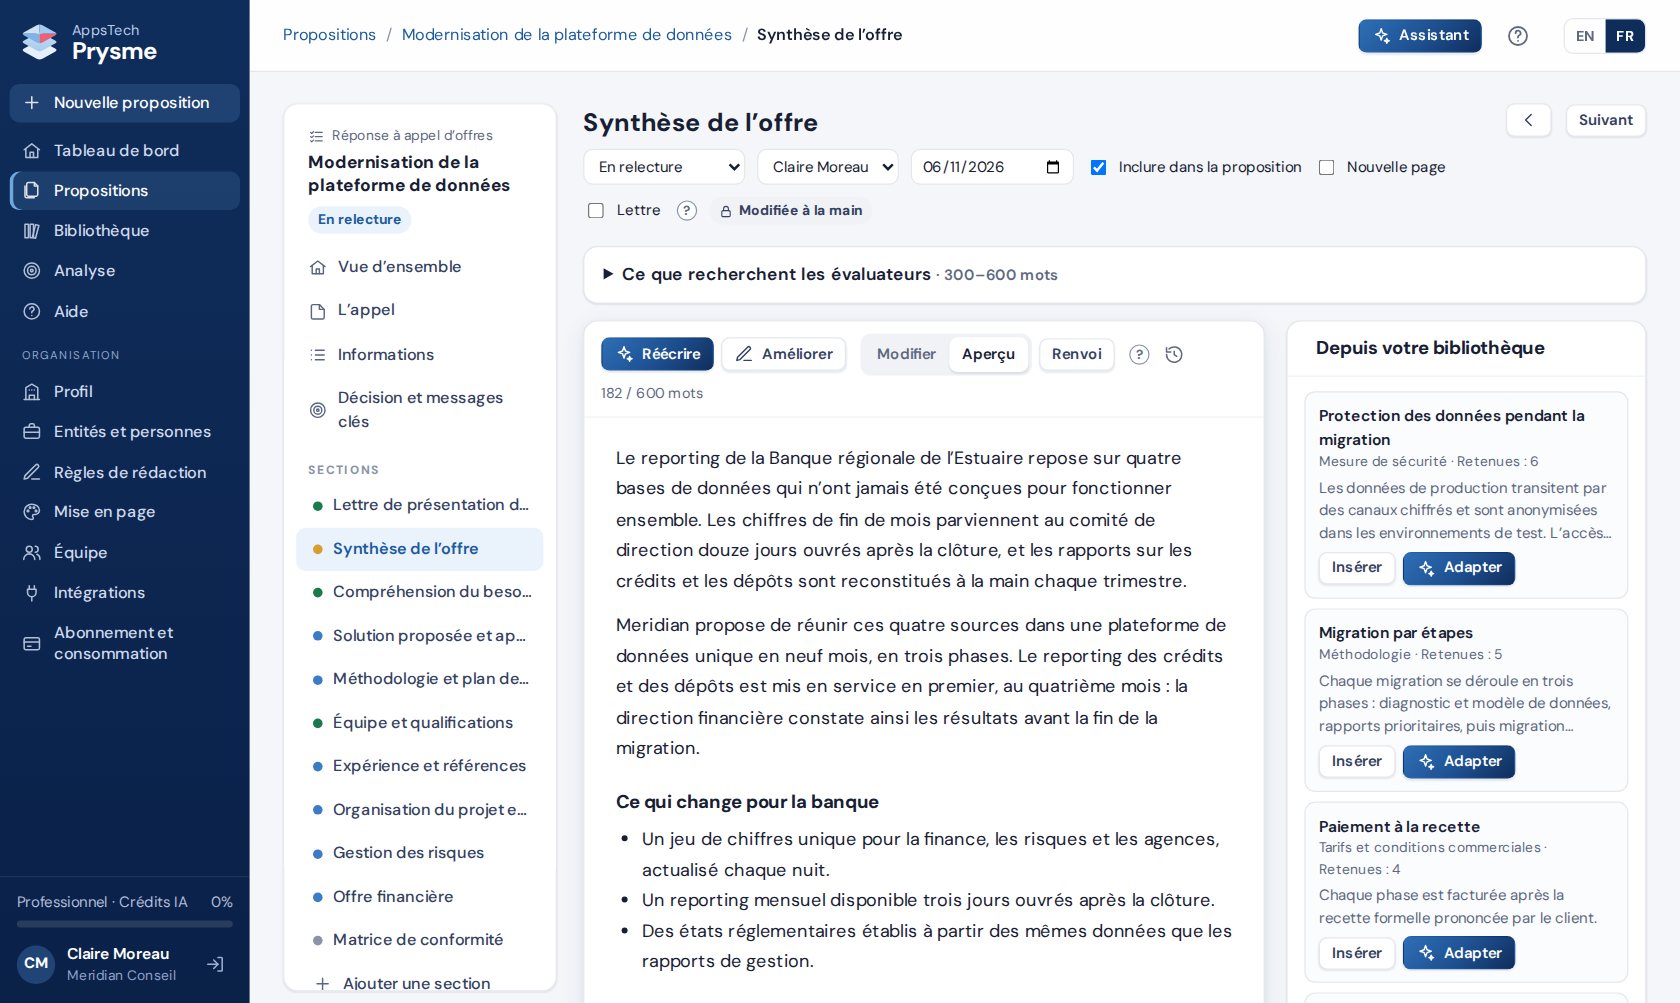1680x1003 pixels.
Task: Open the En relecture status dropdown
Action: [664, 167]
